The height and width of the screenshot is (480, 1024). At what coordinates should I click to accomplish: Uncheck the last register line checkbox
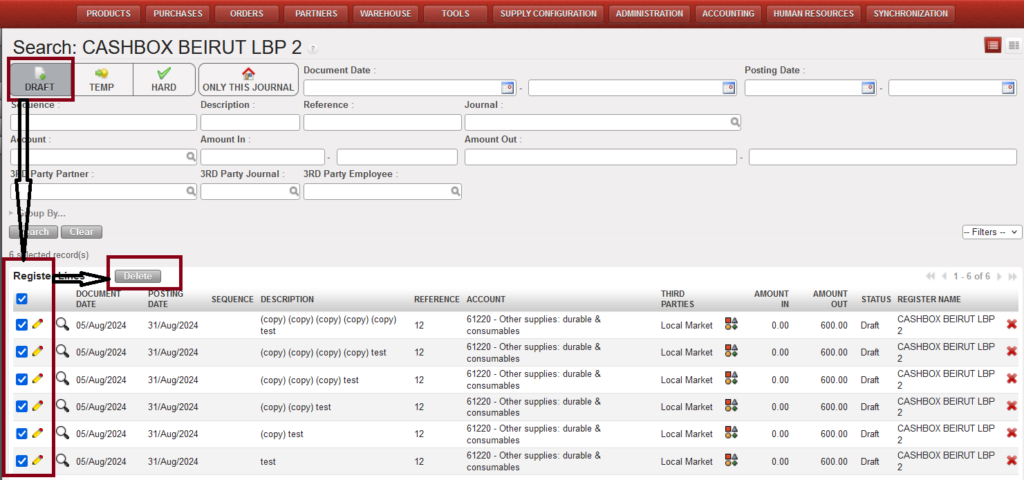click(22, 461)
